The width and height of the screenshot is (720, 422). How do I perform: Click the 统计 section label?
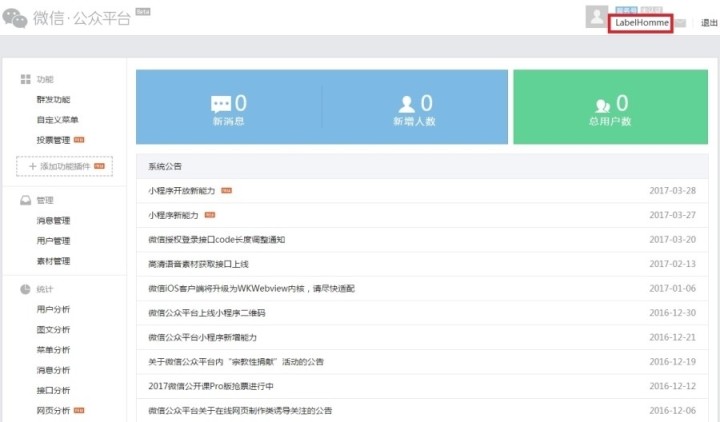click(45, 289)
